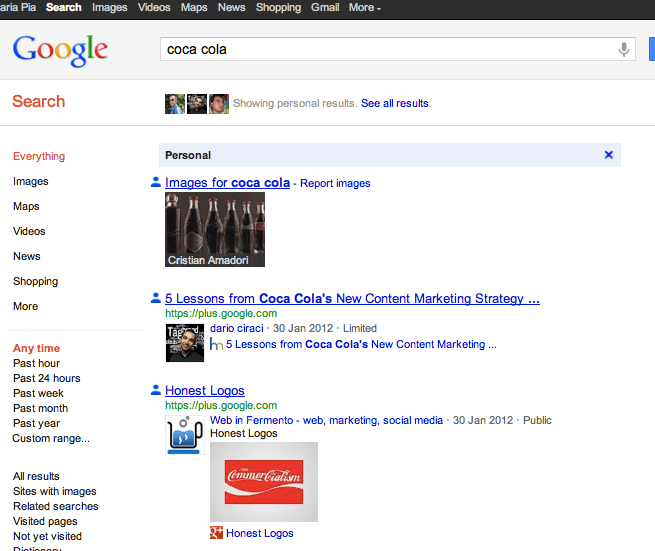Image resolution: width=655 pixels, height=551 pixels.
Task: Open nested 5 Lessons Content Marketing link
Action: [x=361, y=344]
